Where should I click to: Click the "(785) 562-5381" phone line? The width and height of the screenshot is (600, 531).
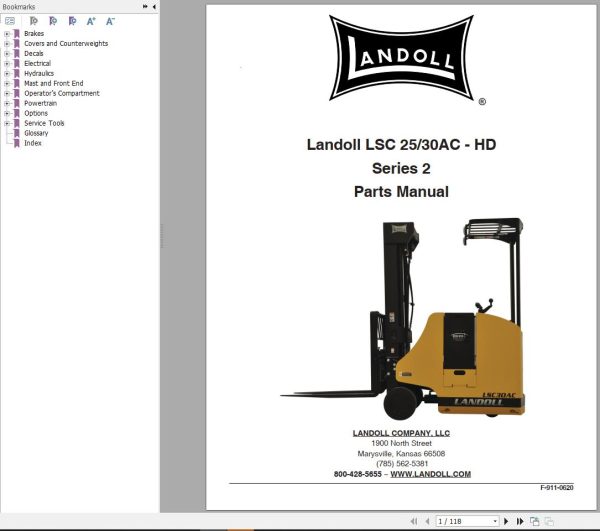(x=402, y=464)
